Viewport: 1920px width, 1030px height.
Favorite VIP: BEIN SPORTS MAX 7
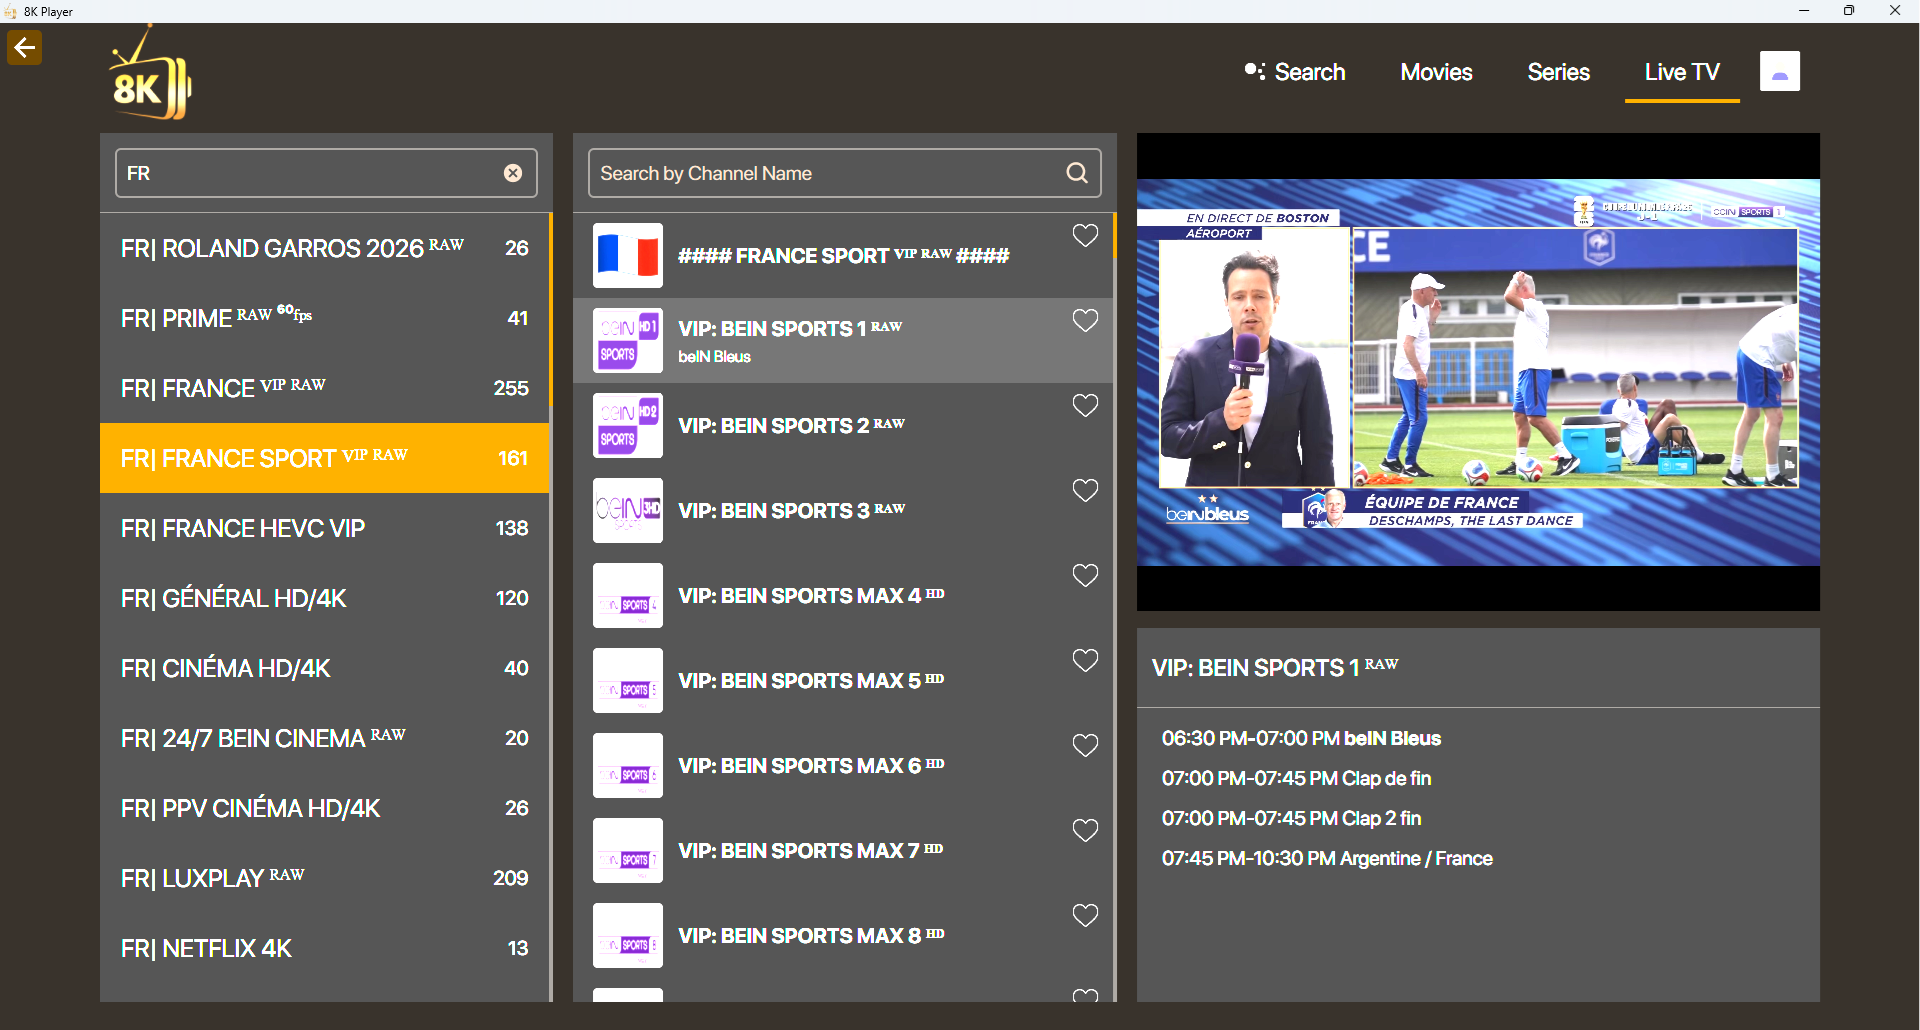tap(1085, 831)
